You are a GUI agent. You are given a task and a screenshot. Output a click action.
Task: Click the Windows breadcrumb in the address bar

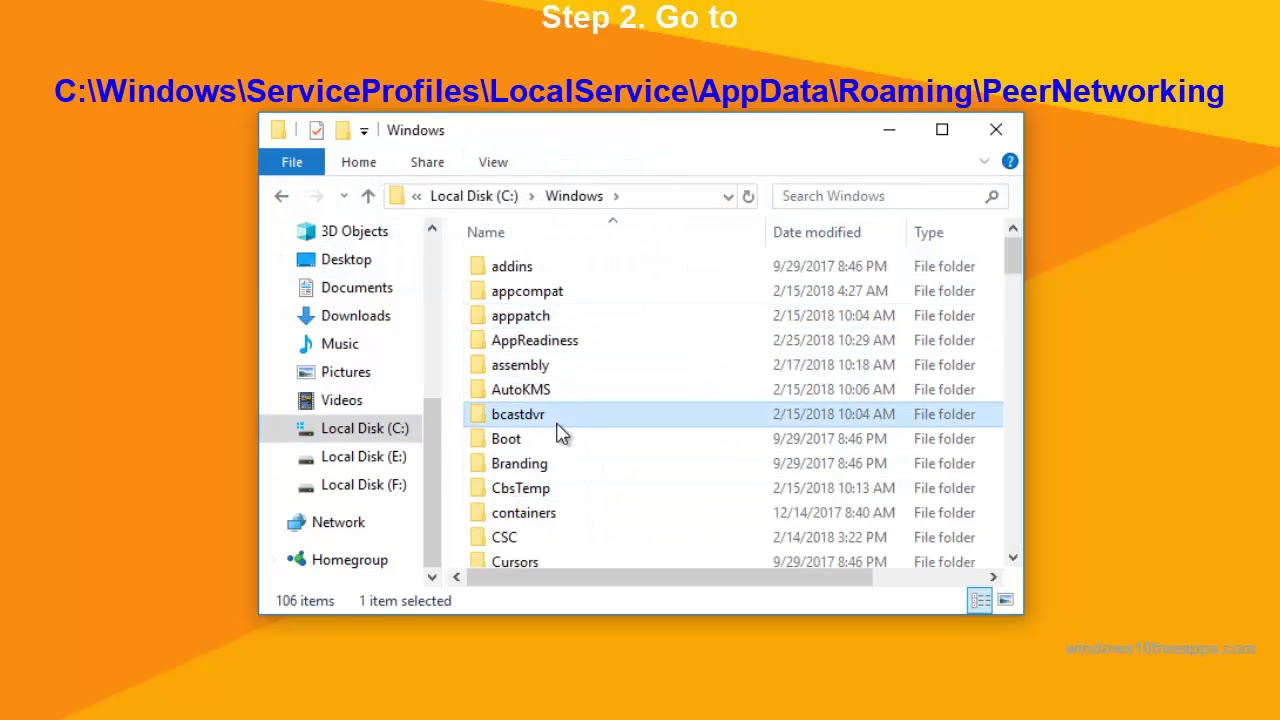574,196
